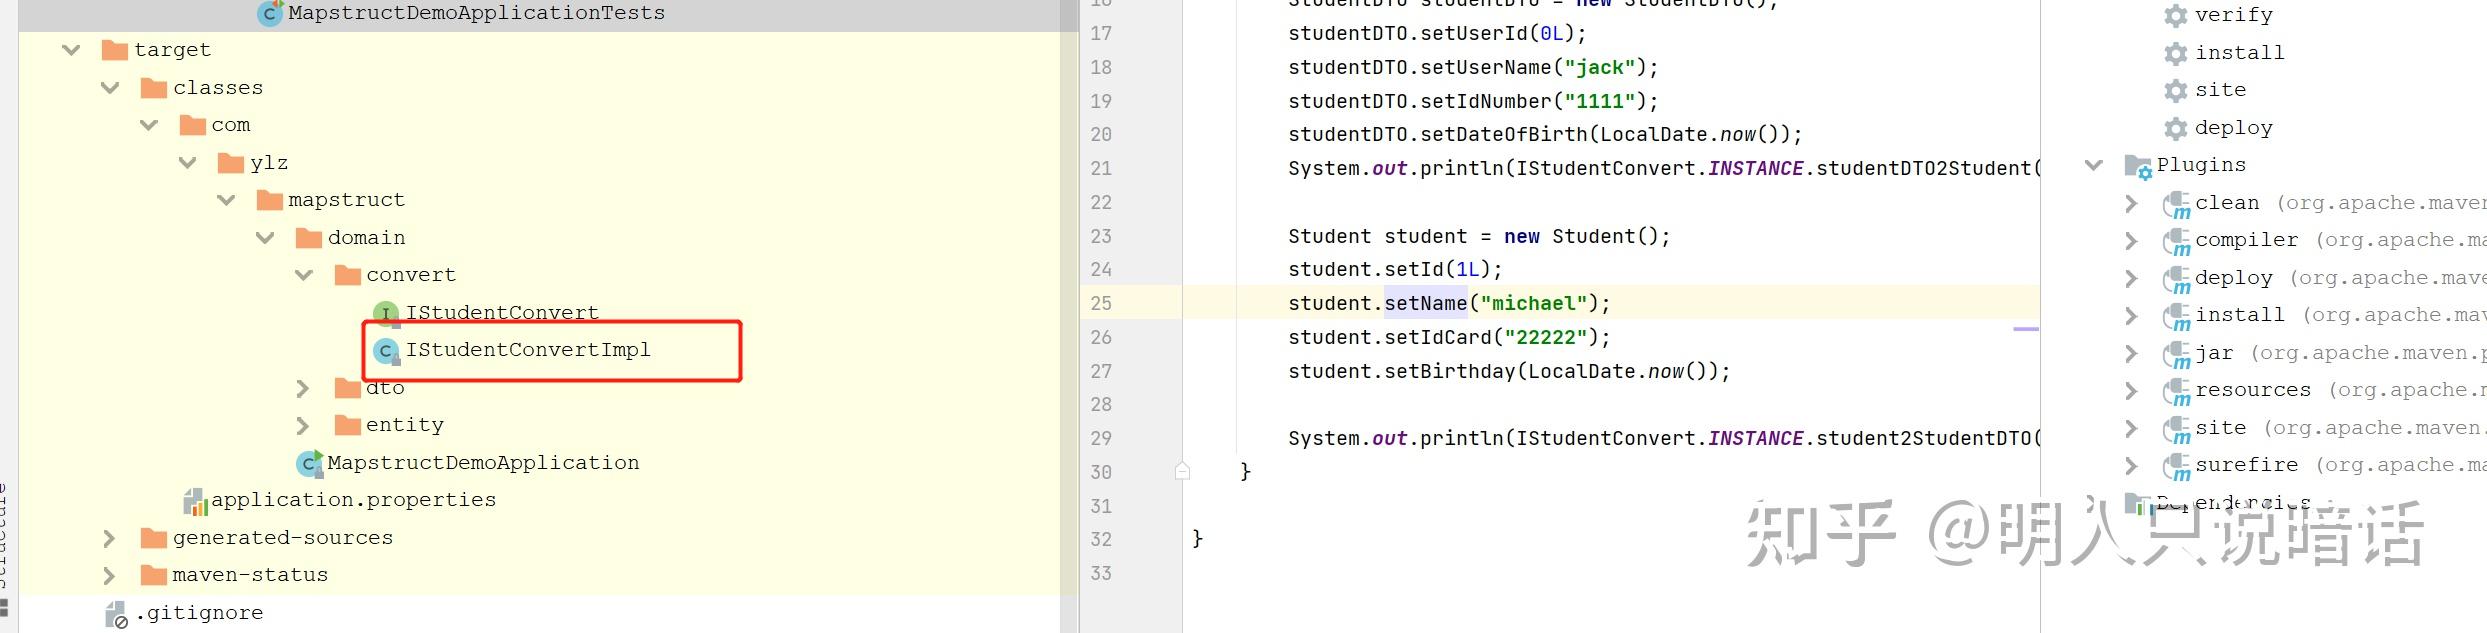Click the MapstructDemoApplication run class icon
Image resolution: width=2487 pixels, height=633 pixels.
[310, 463]
